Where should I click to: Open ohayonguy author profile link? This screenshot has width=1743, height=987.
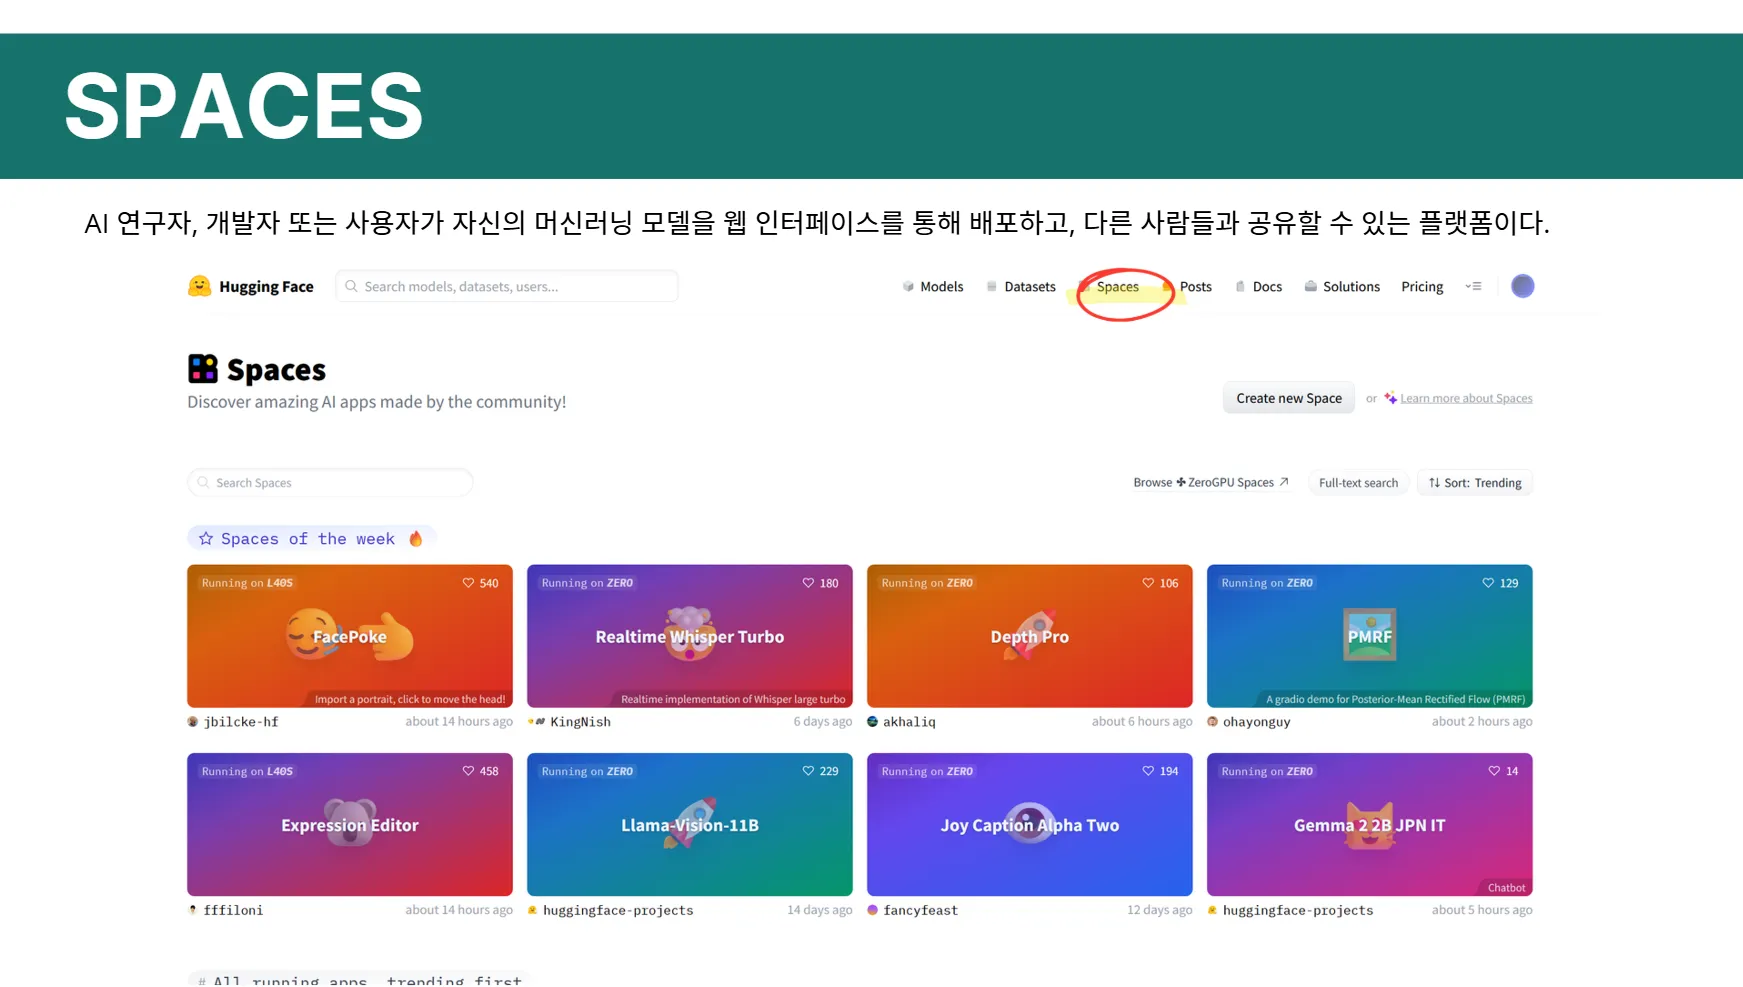1256,722
